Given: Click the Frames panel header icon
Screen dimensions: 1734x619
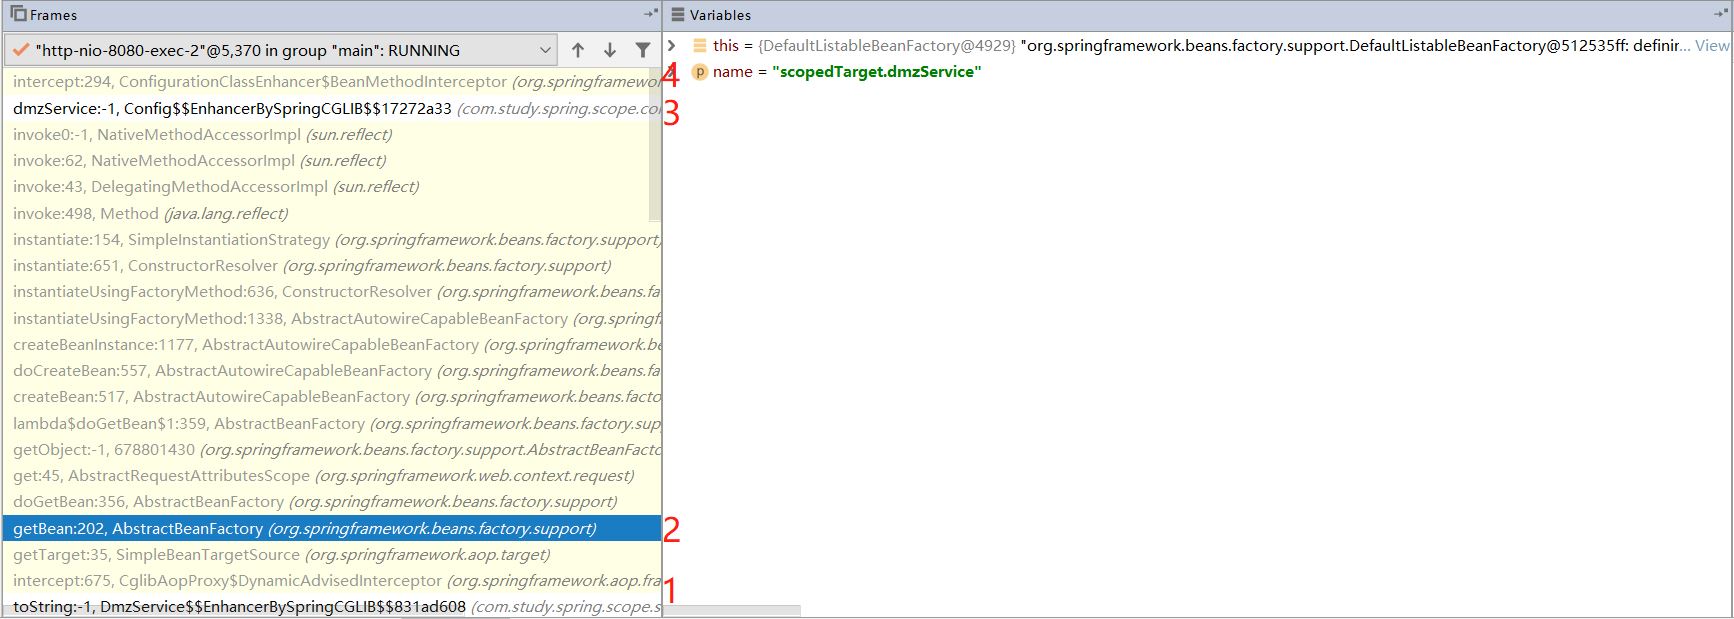Looking at the screenshot, I should click(x=18, y=14).
